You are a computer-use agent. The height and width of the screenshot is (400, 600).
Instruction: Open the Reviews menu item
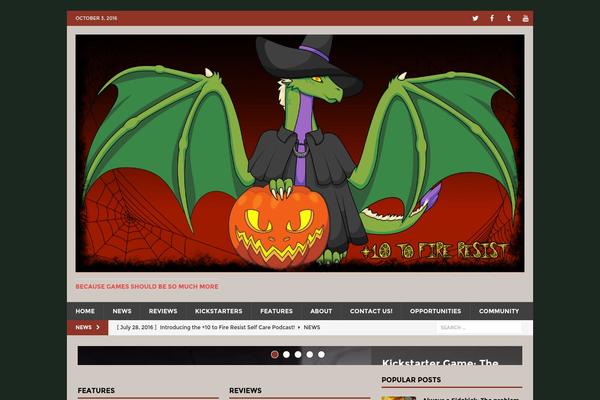point(163,311)
